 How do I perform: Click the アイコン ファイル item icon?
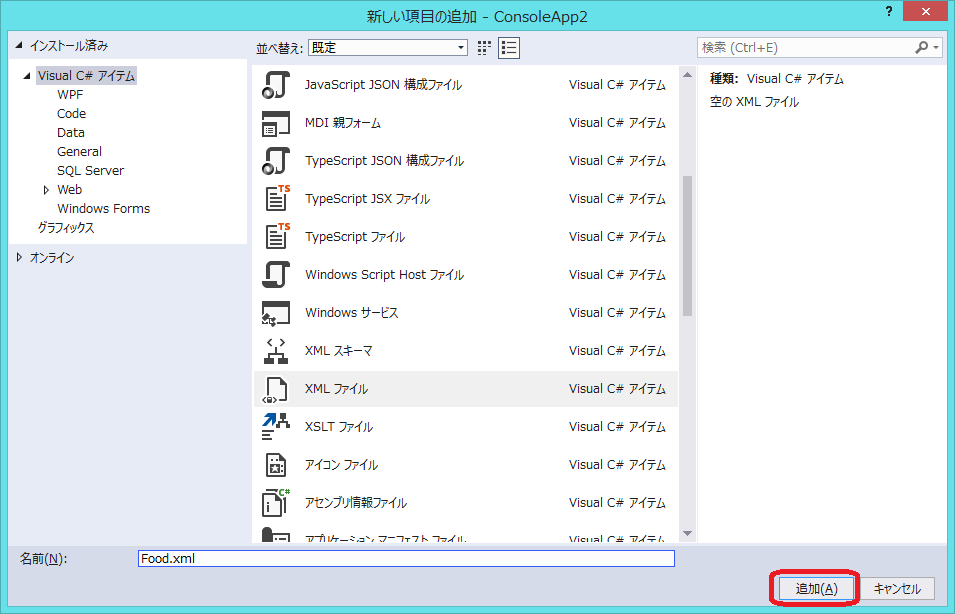pos(276,465)
